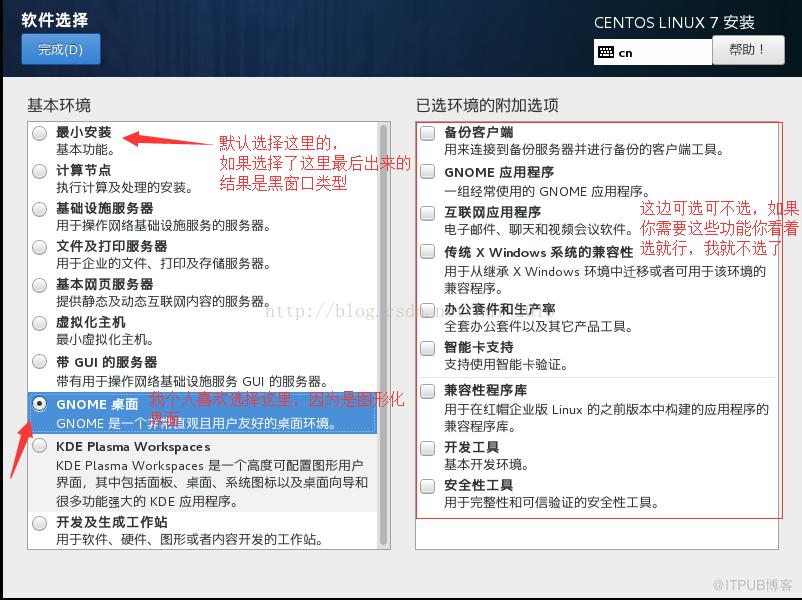This screenshot has width=802, height=600.
Task: Choose the 基础设施服务器 radio button
Action: (x=39, y=209)
